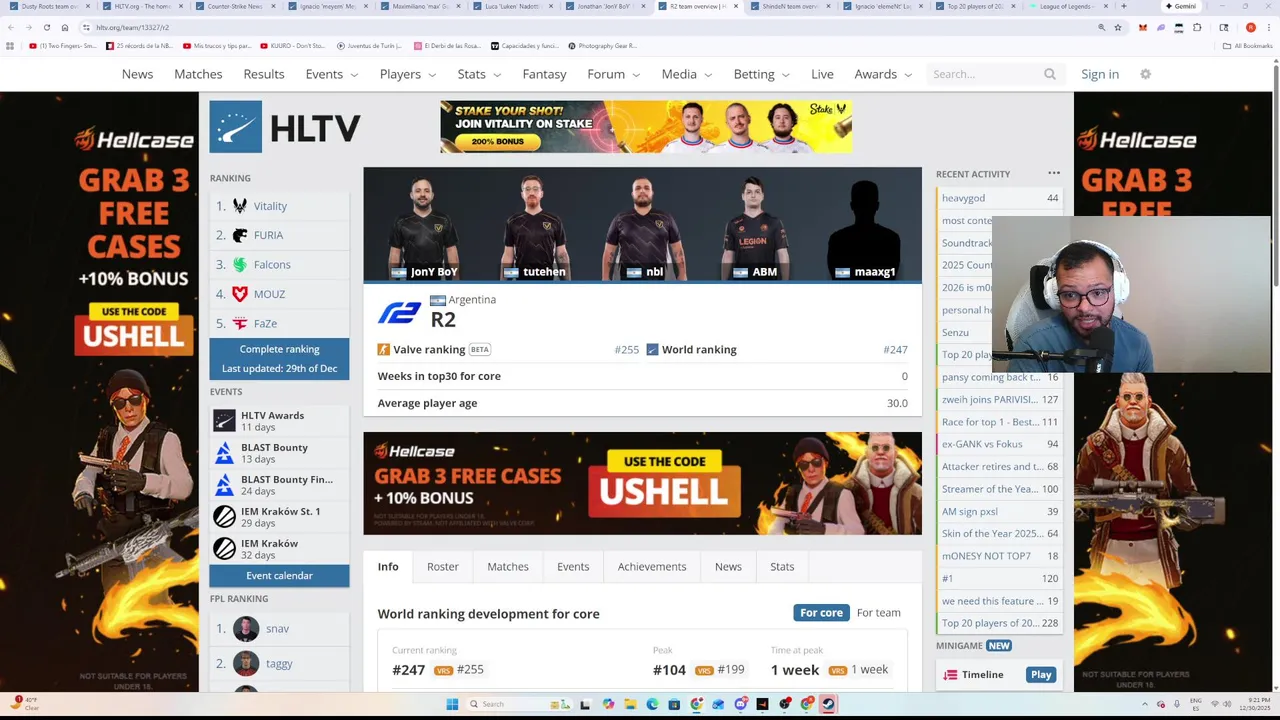Open the Results menu item

(x=264, y=74)
